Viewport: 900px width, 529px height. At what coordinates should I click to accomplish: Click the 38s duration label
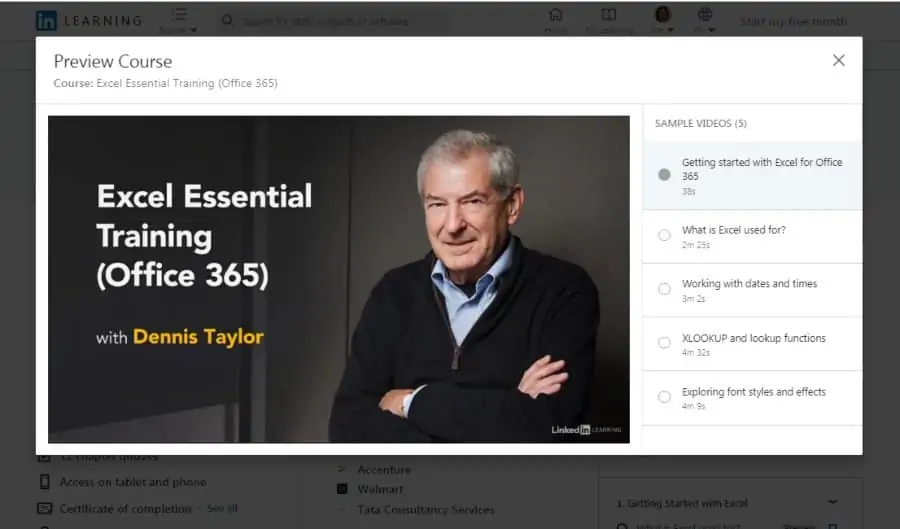click(688, 192)
